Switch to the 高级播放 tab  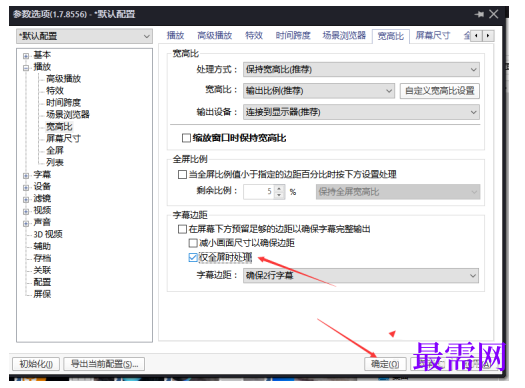point(215,35)
